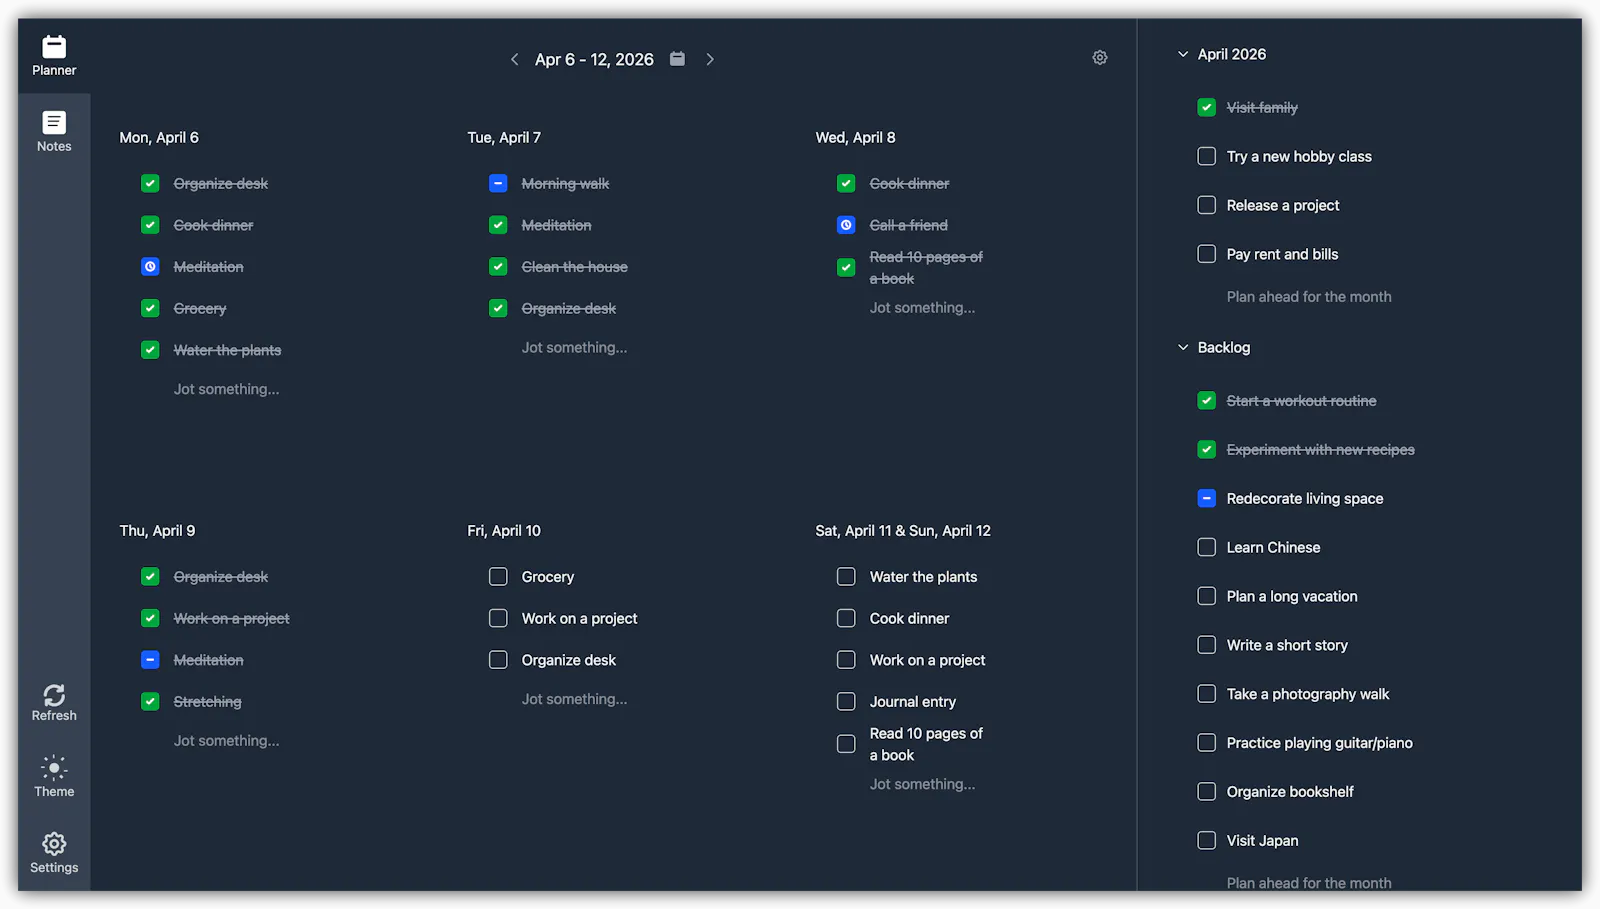Click the Organize bookshelf item text
This screenshot has width=1600, height=909.
tap(1290, 792)
